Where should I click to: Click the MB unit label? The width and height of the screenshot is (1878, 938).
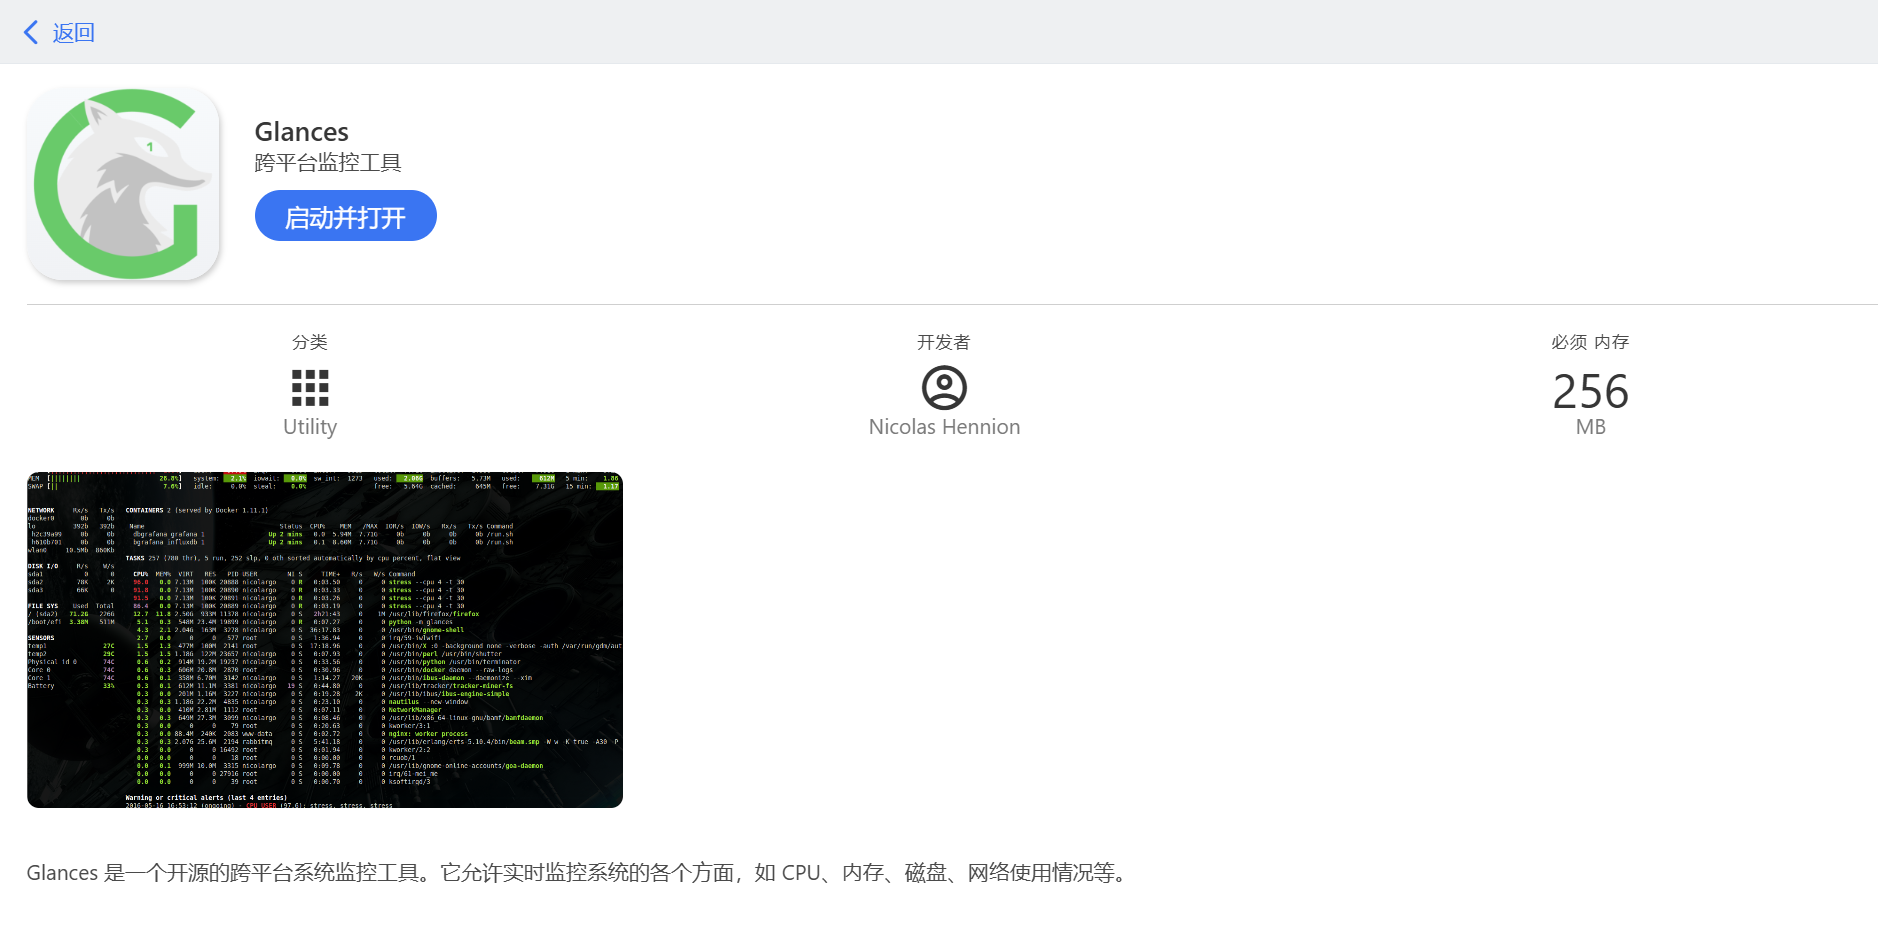pyautogui.click(x=1590, y=427)
